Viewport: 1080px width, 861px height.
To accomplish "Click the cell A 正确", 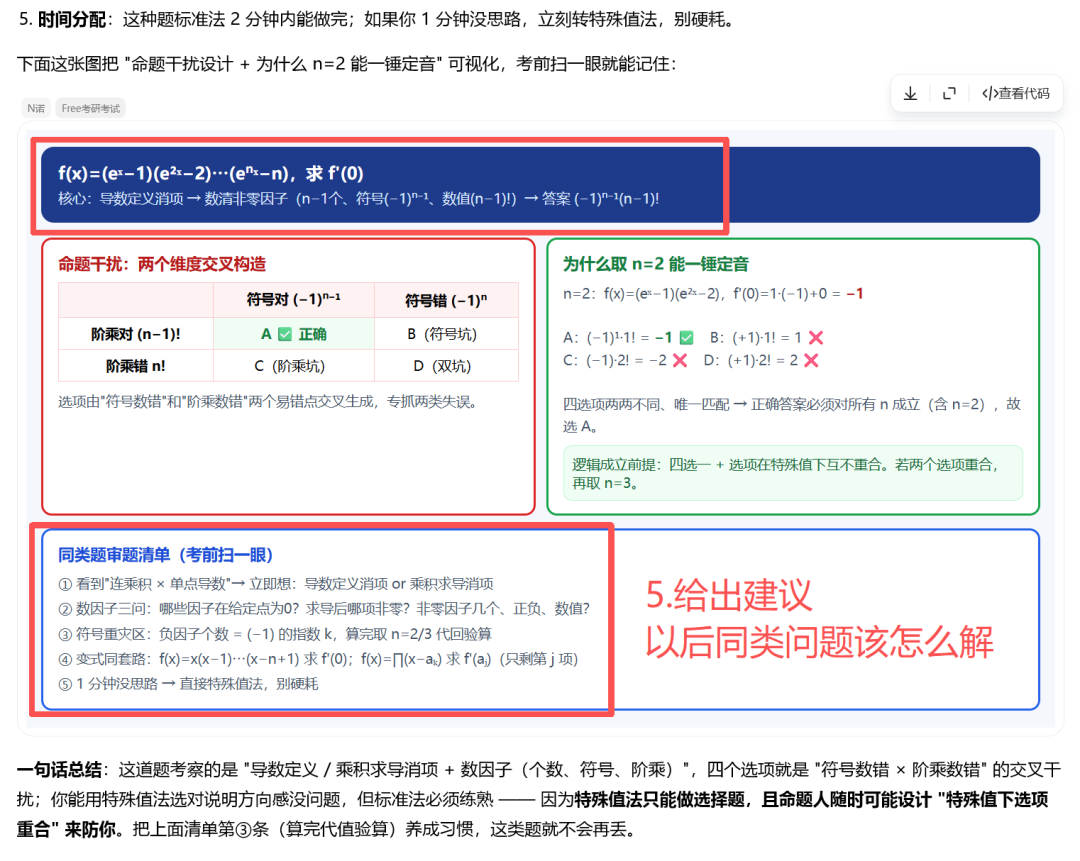I will (293, 334).
